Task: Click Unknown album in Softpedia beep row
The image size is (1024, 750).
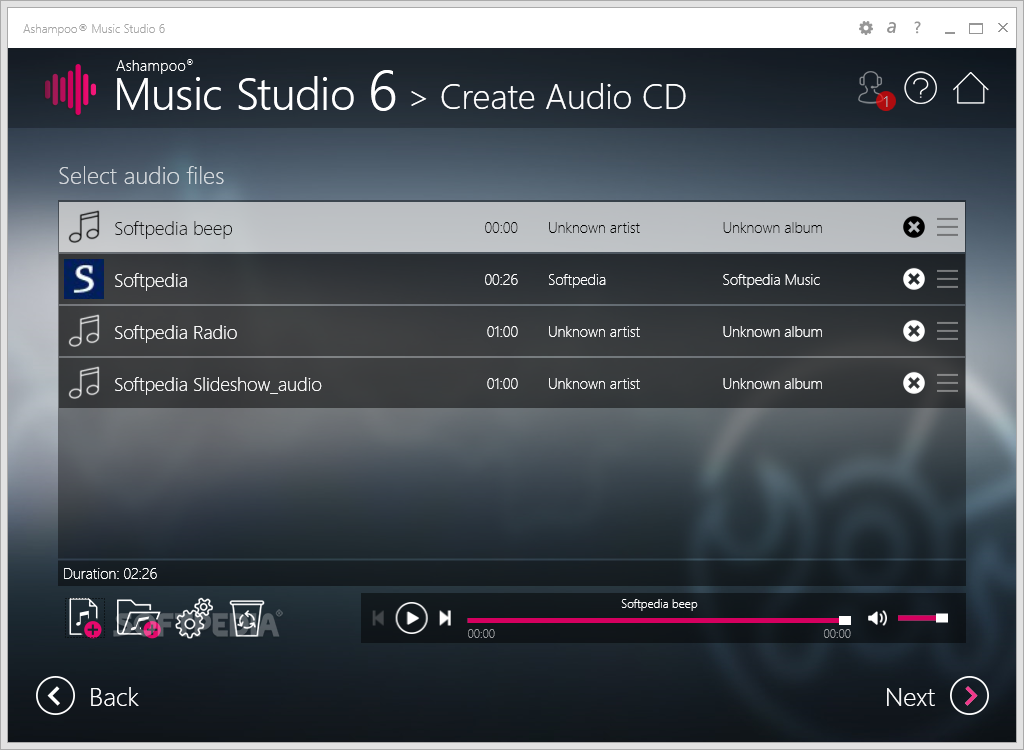Action: tap(772, 228)
